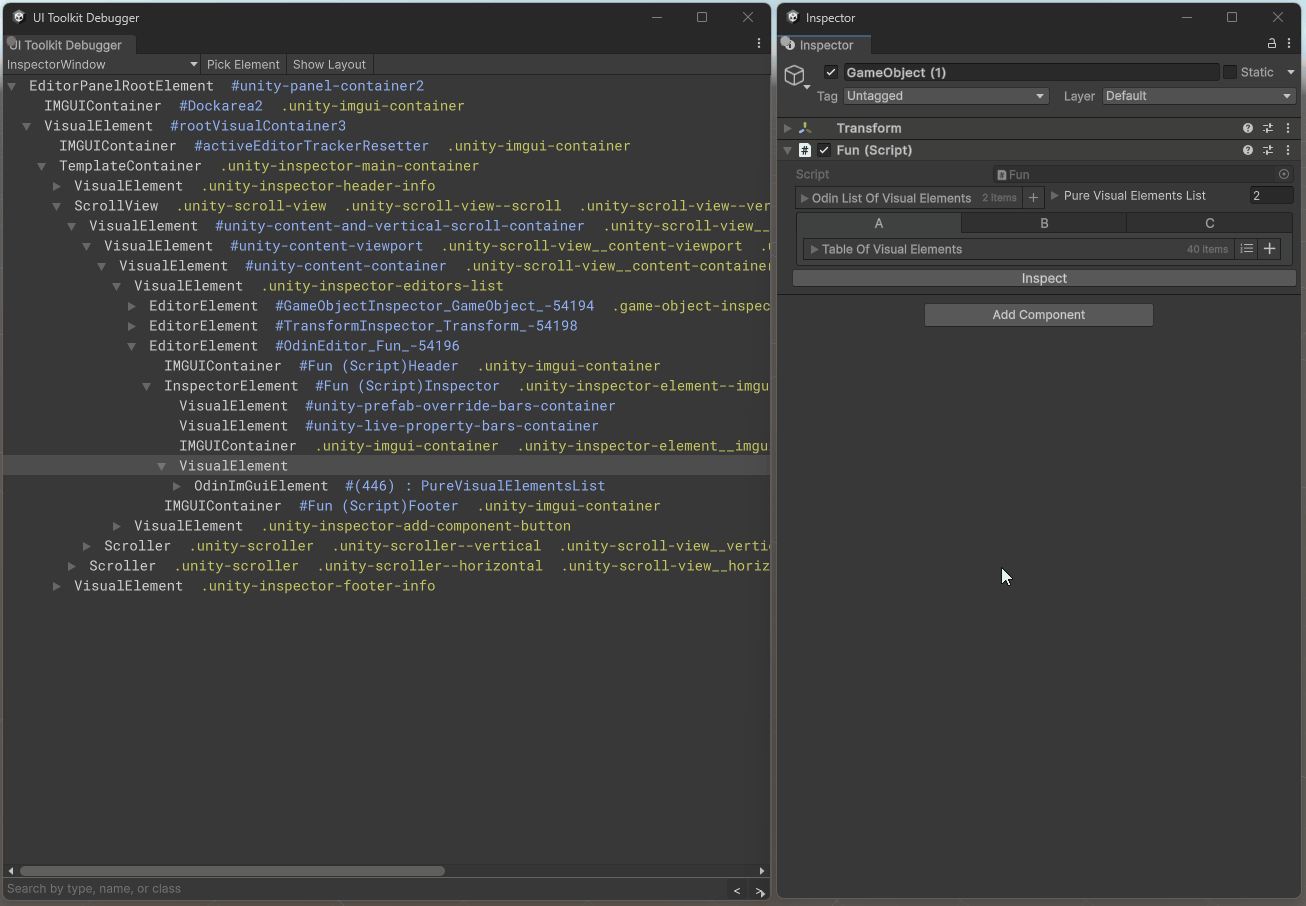This screenshot has height=906, width=1306.
Task: Collapse the ScrollView tree node
Action: (57, 206)
